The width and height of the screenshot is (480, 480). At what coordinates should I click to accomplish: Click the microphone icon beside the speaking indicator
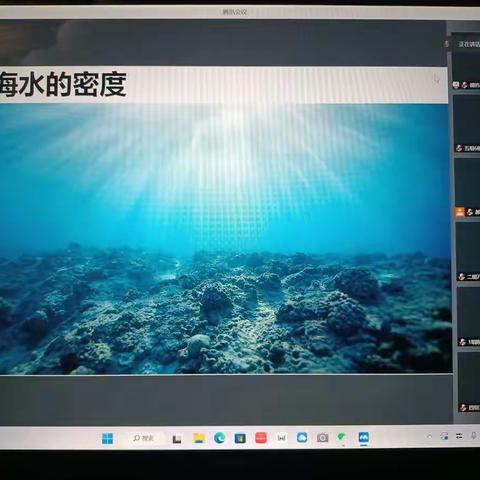(x=447, y=44)
